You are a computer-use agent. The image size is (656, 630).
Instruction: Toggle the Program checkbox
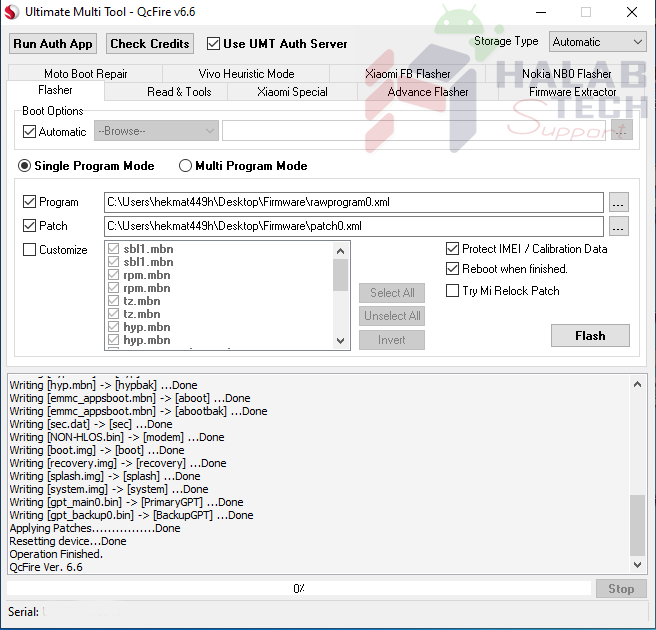[29, 202]
